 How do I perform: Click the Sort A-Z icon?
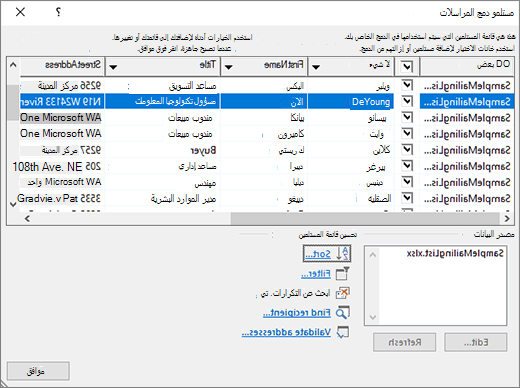click(x=342, y=254)
